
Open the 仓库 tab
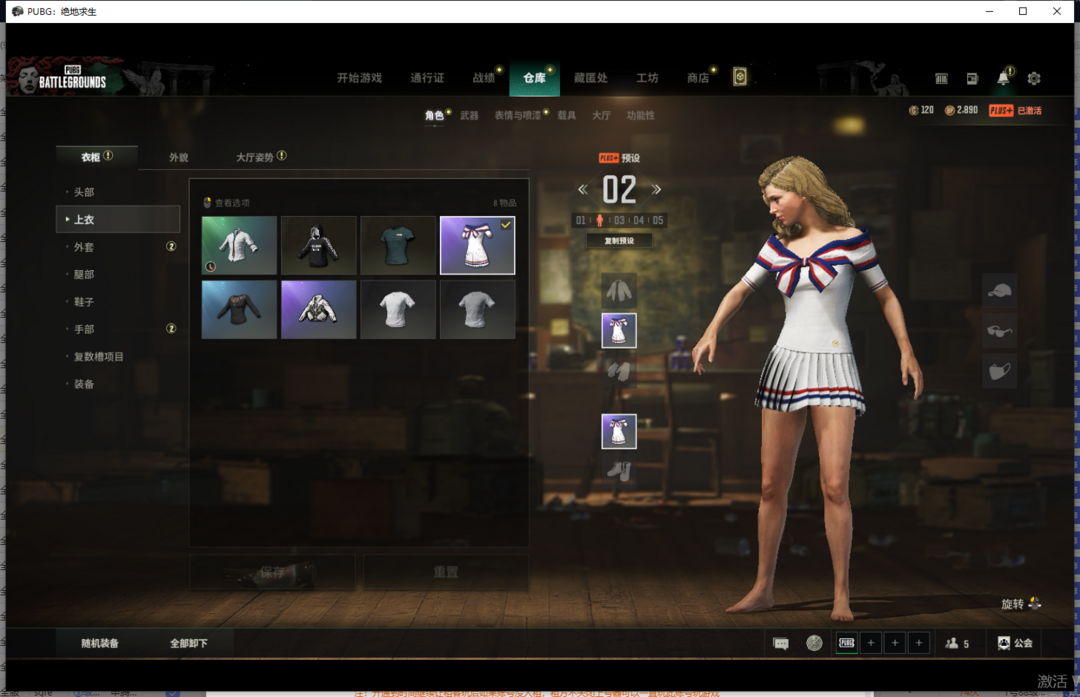coord(534,78)
